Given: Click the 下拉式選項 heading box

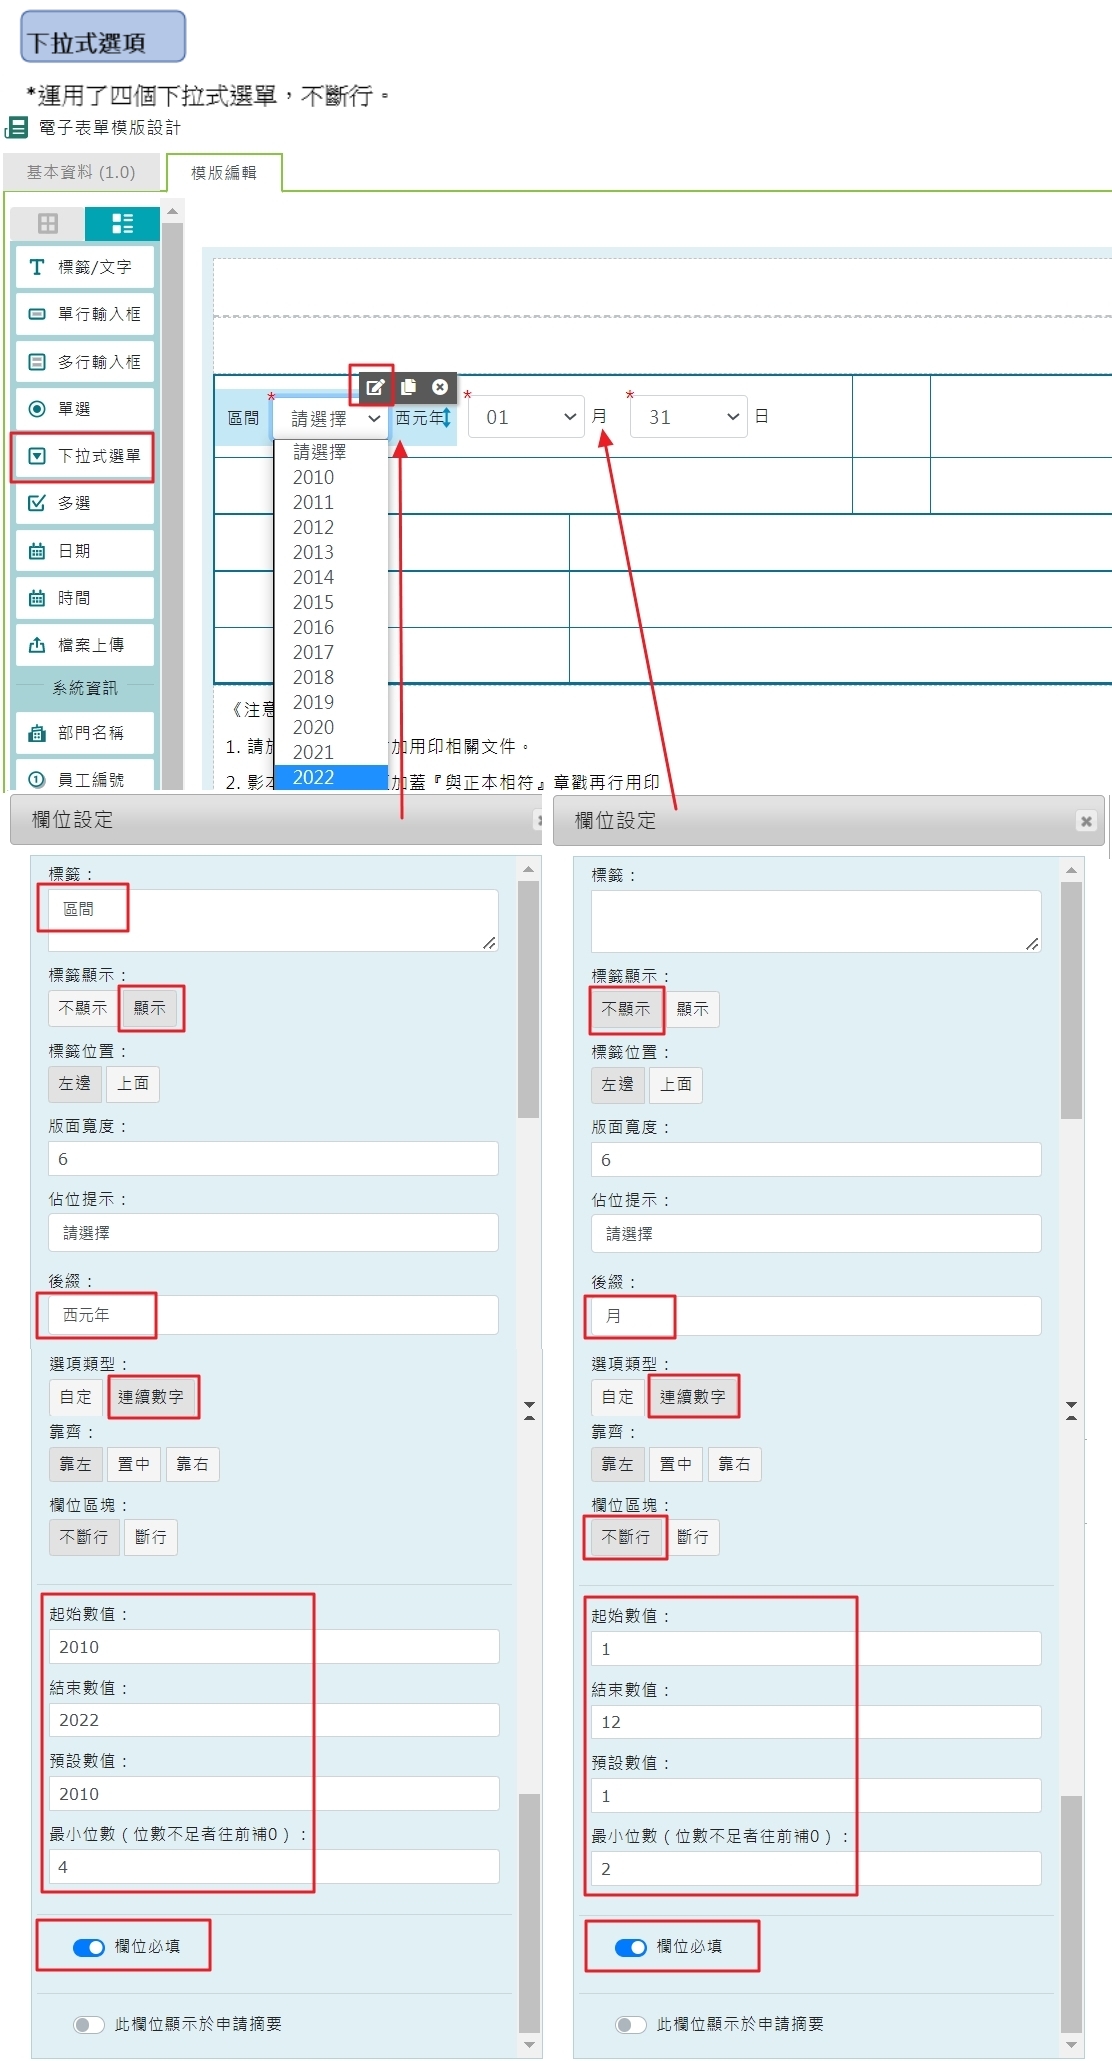Looking at the screenshot, I should click(x=103, y=37).
